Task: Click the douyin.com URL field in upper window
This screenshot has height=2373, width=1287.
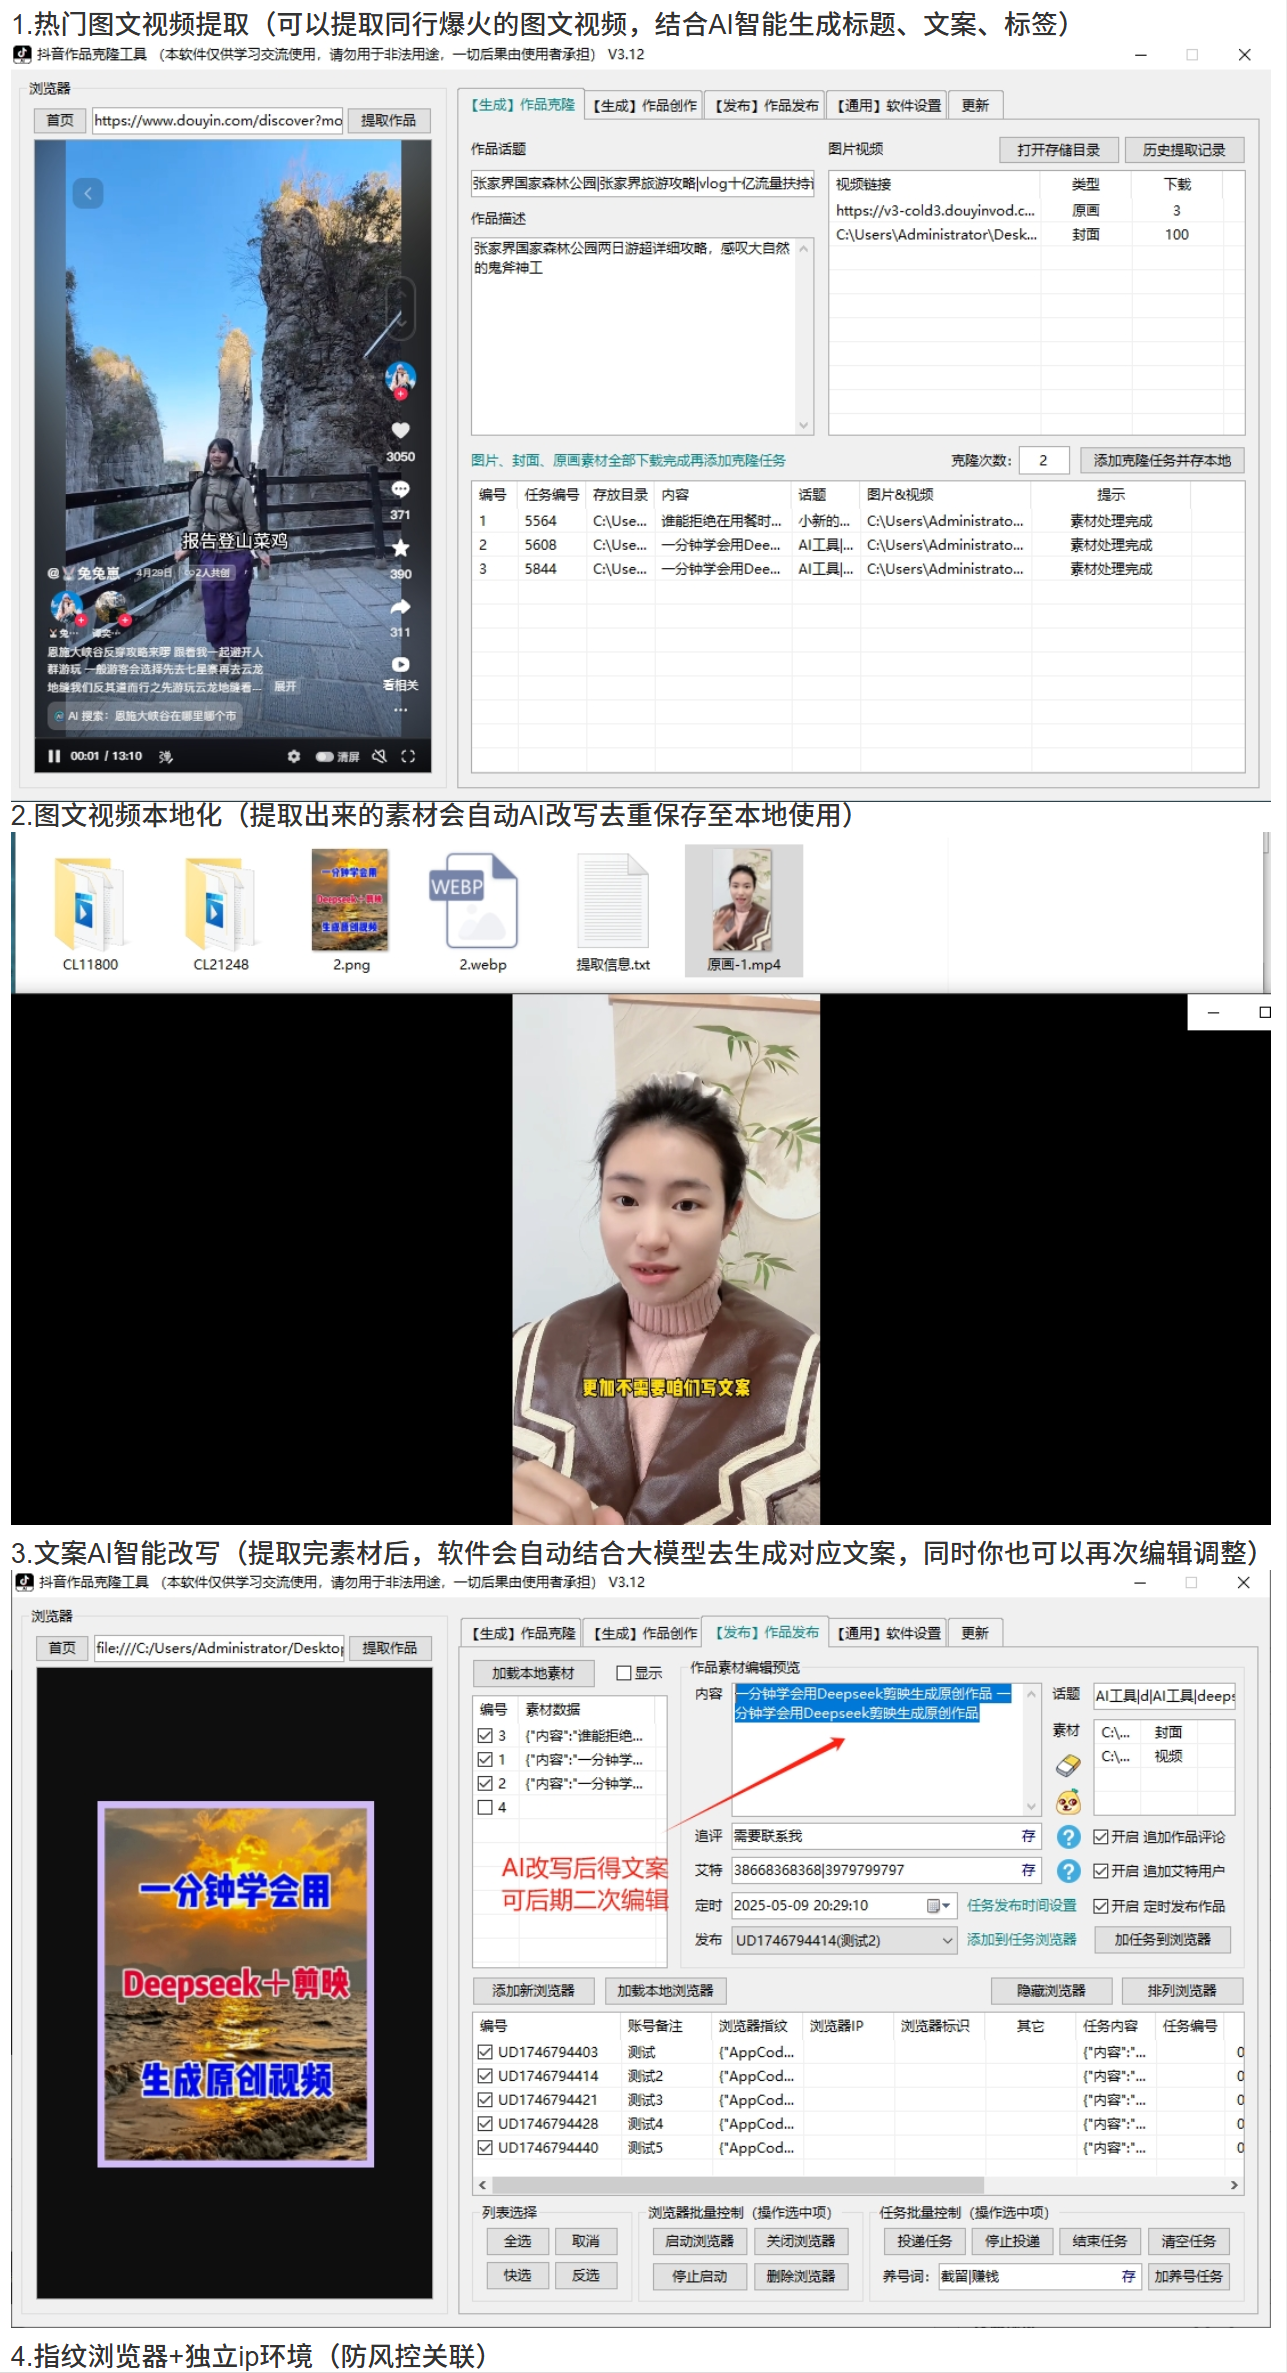Action: [x=218, y=120]
